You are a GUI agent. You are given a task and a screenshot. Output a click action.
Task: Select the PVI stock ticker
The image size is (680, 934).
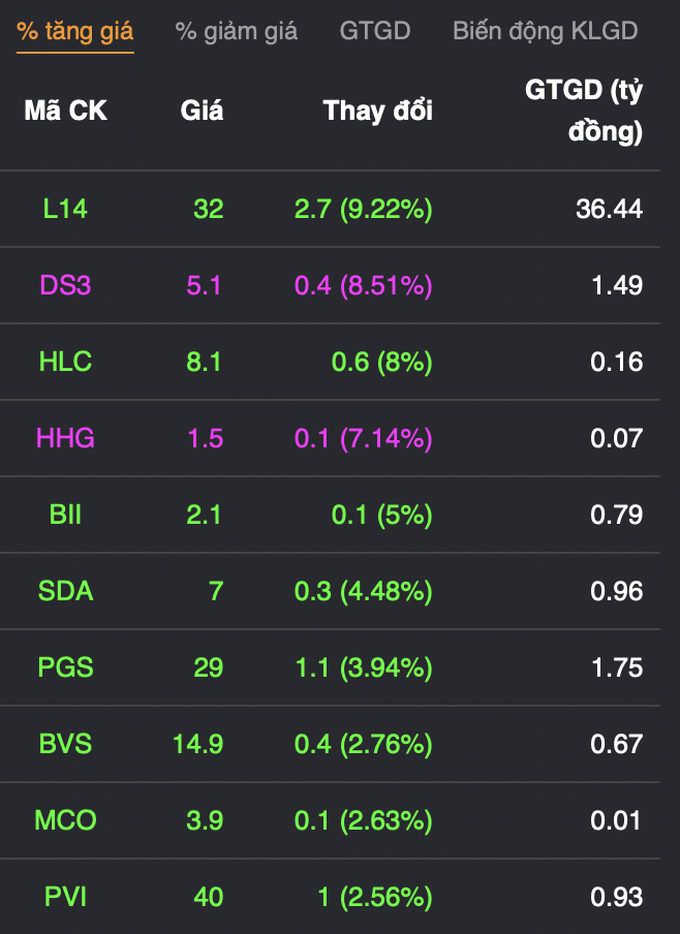66,897
